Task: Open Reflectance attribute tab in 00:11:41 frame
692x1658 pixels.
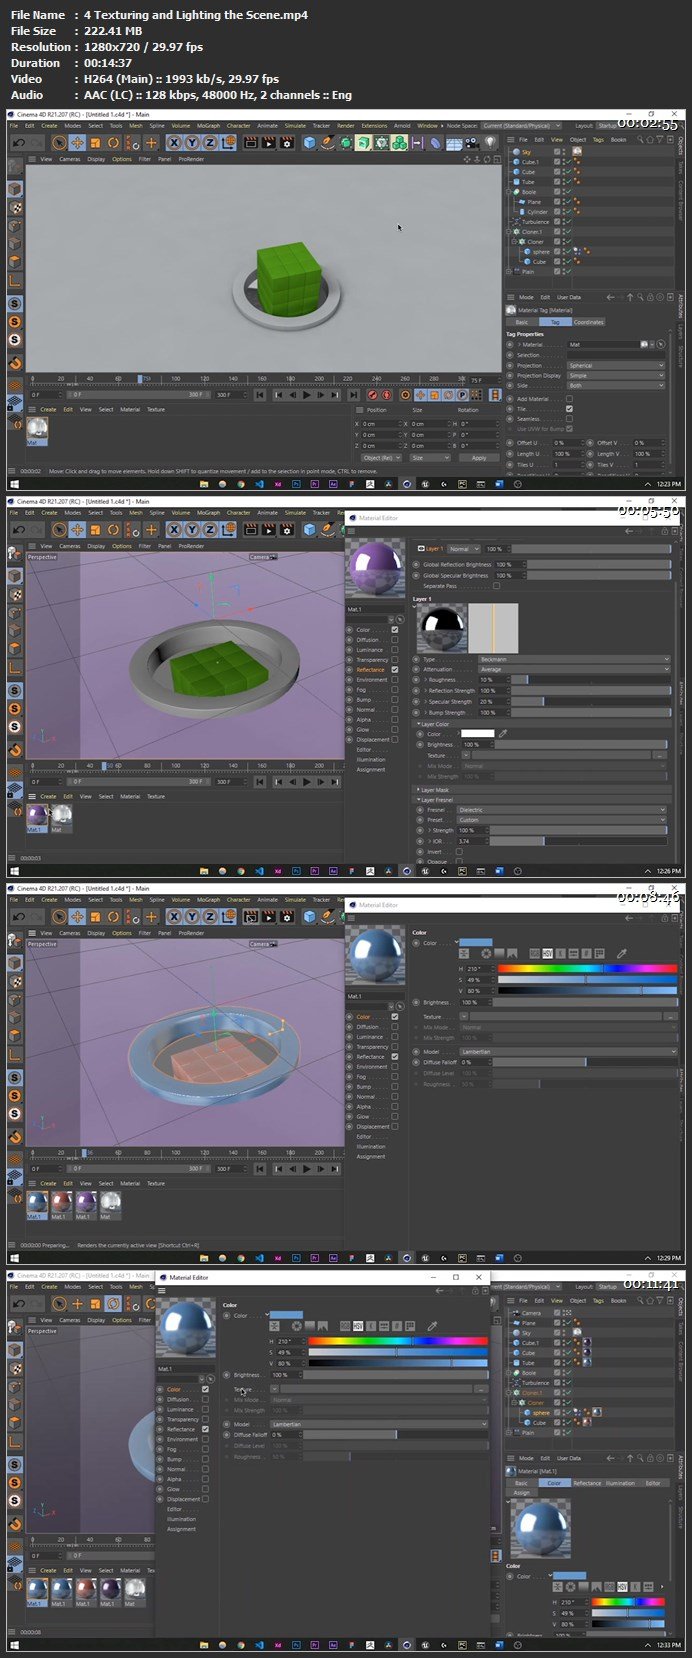Action: pos(587,1483)
